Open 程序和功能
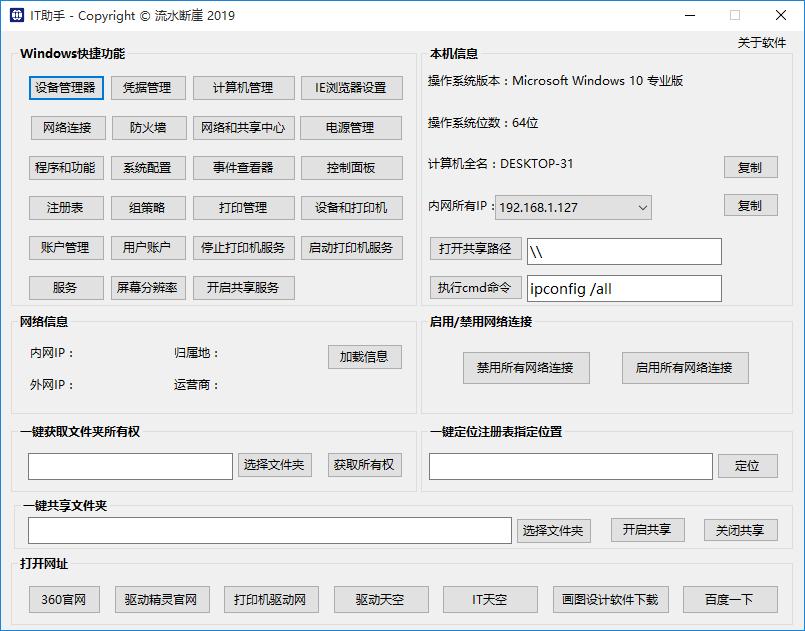This screenshot has width=805, height=631. click(66, 168)
